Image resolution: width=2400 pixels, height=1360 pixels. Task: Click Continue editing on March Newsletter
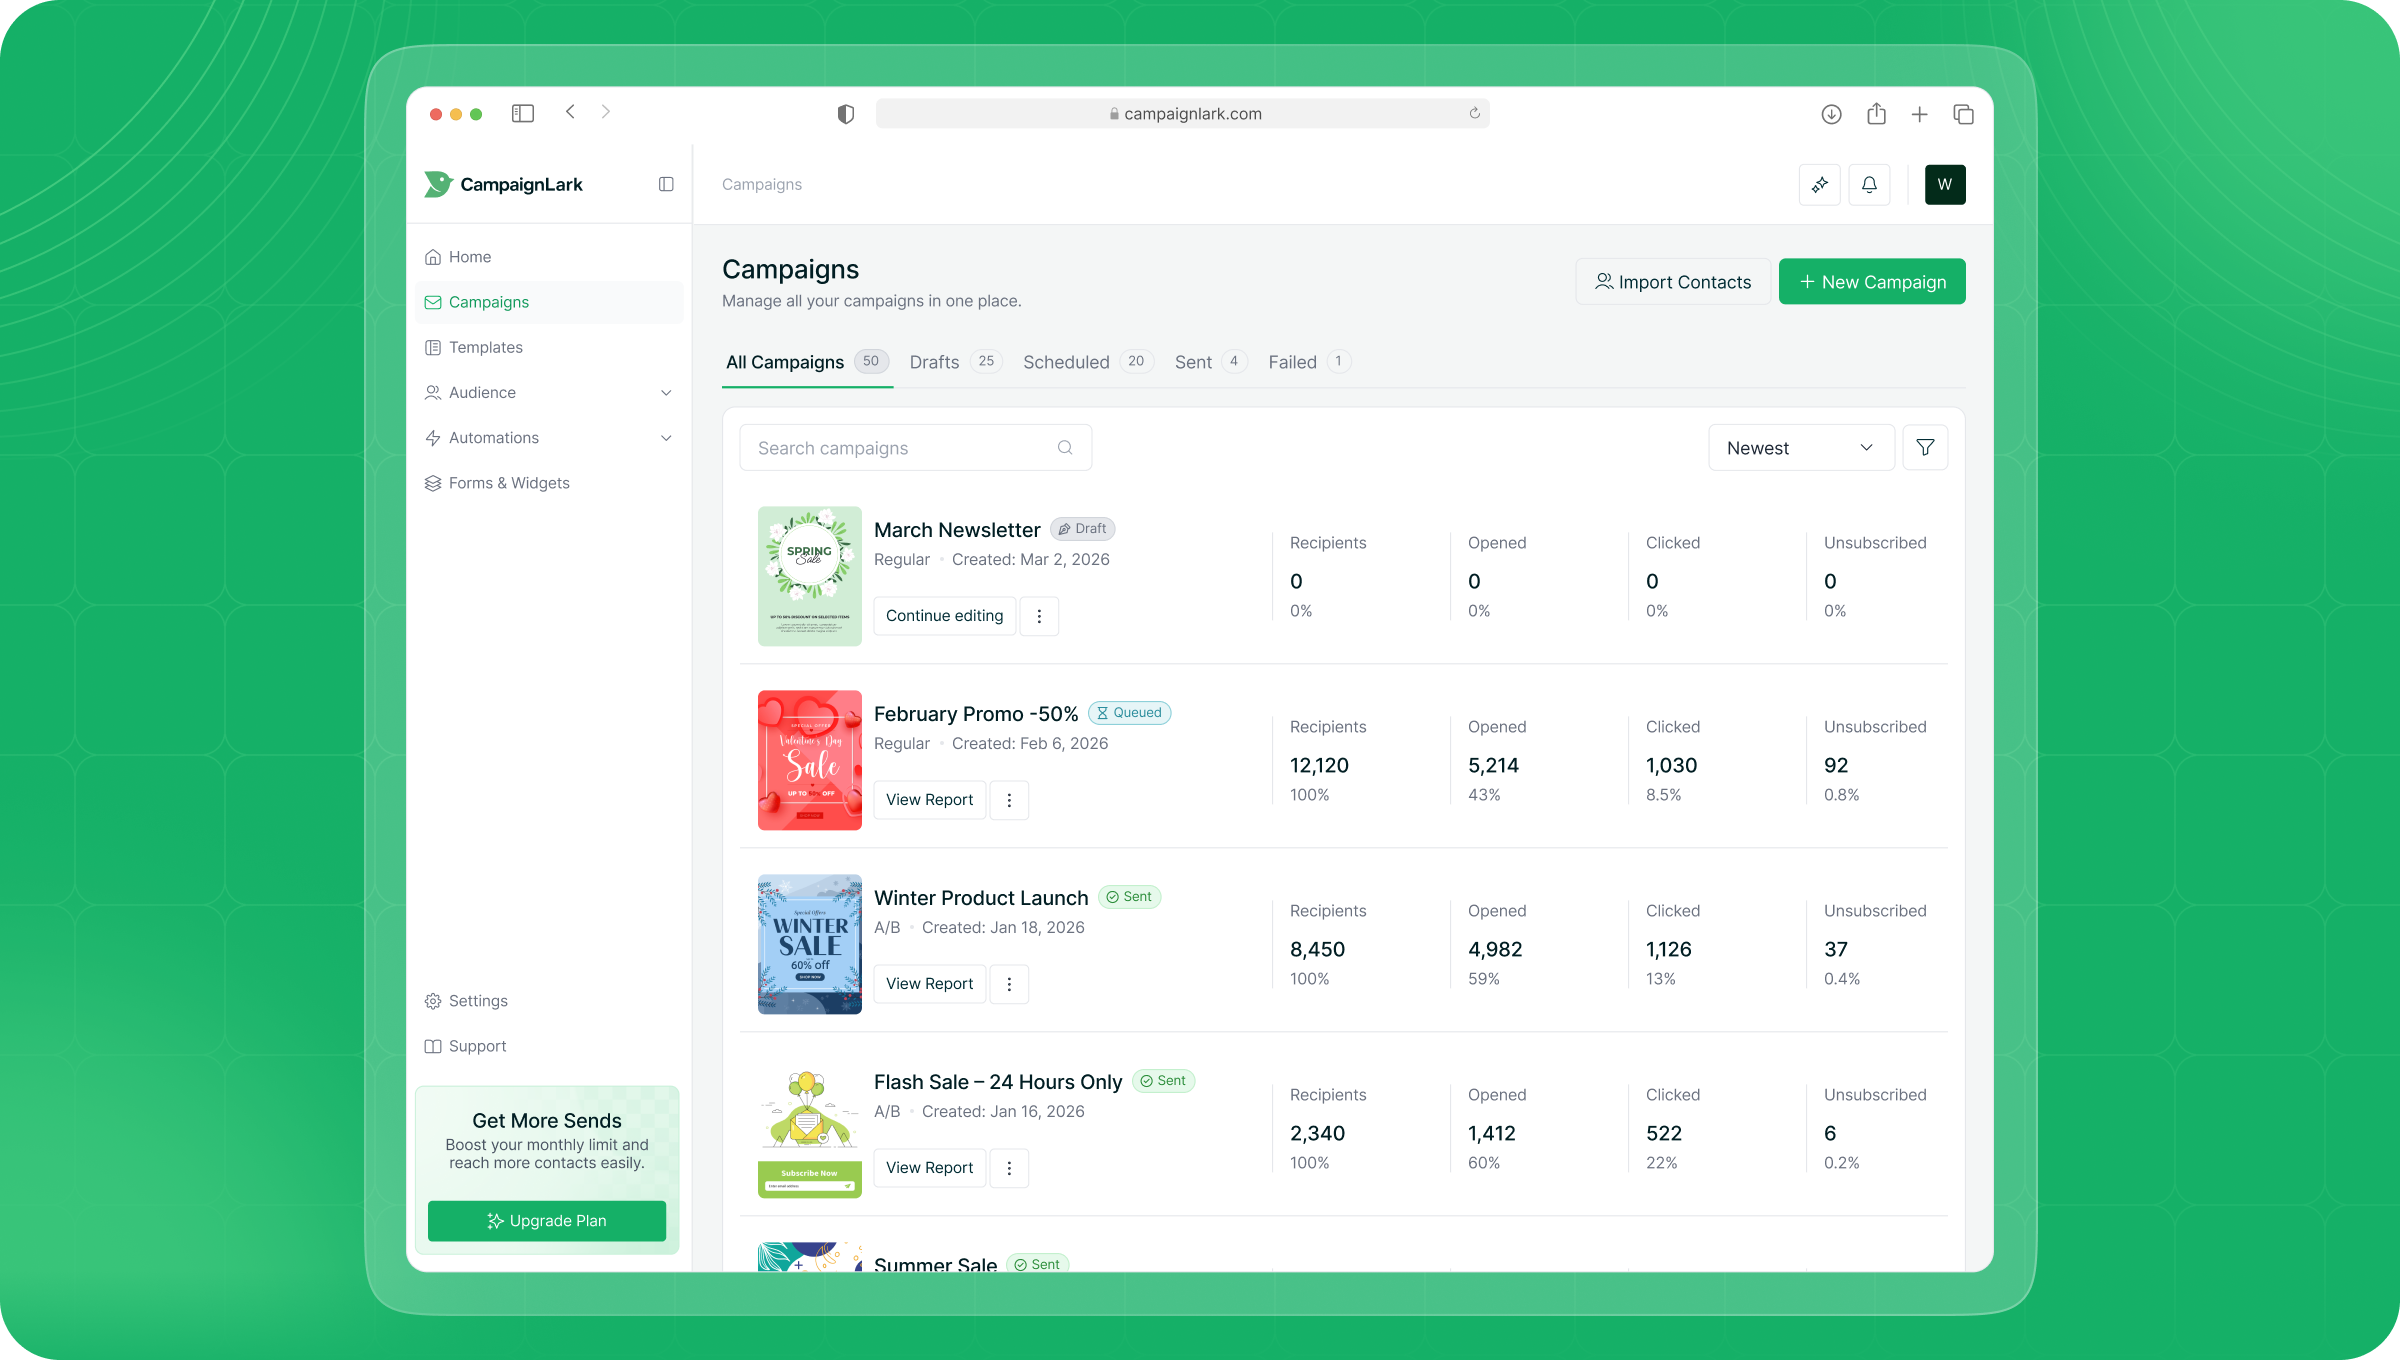coord(944,615)
